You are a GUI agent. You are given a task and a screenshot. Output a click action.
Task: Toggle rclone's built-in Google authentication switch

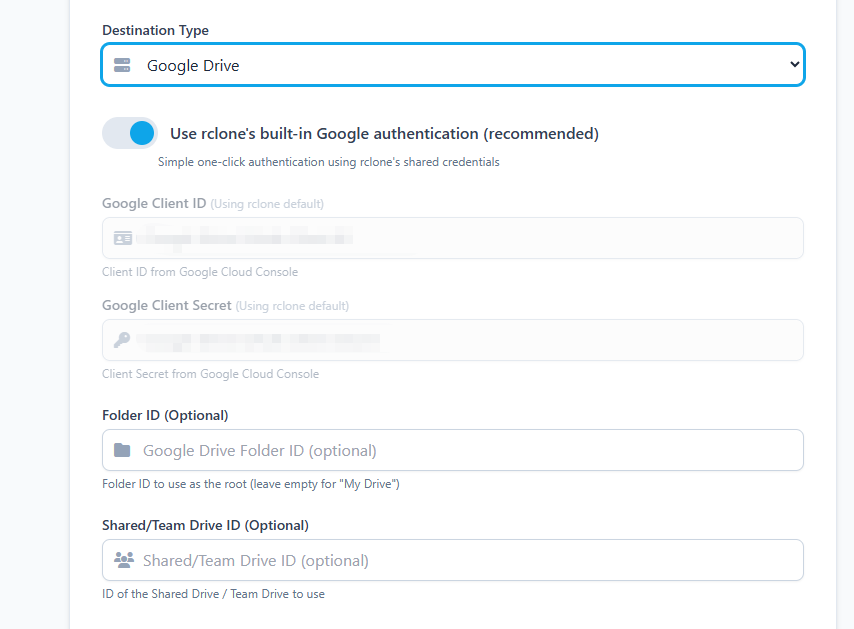[130, 133]
